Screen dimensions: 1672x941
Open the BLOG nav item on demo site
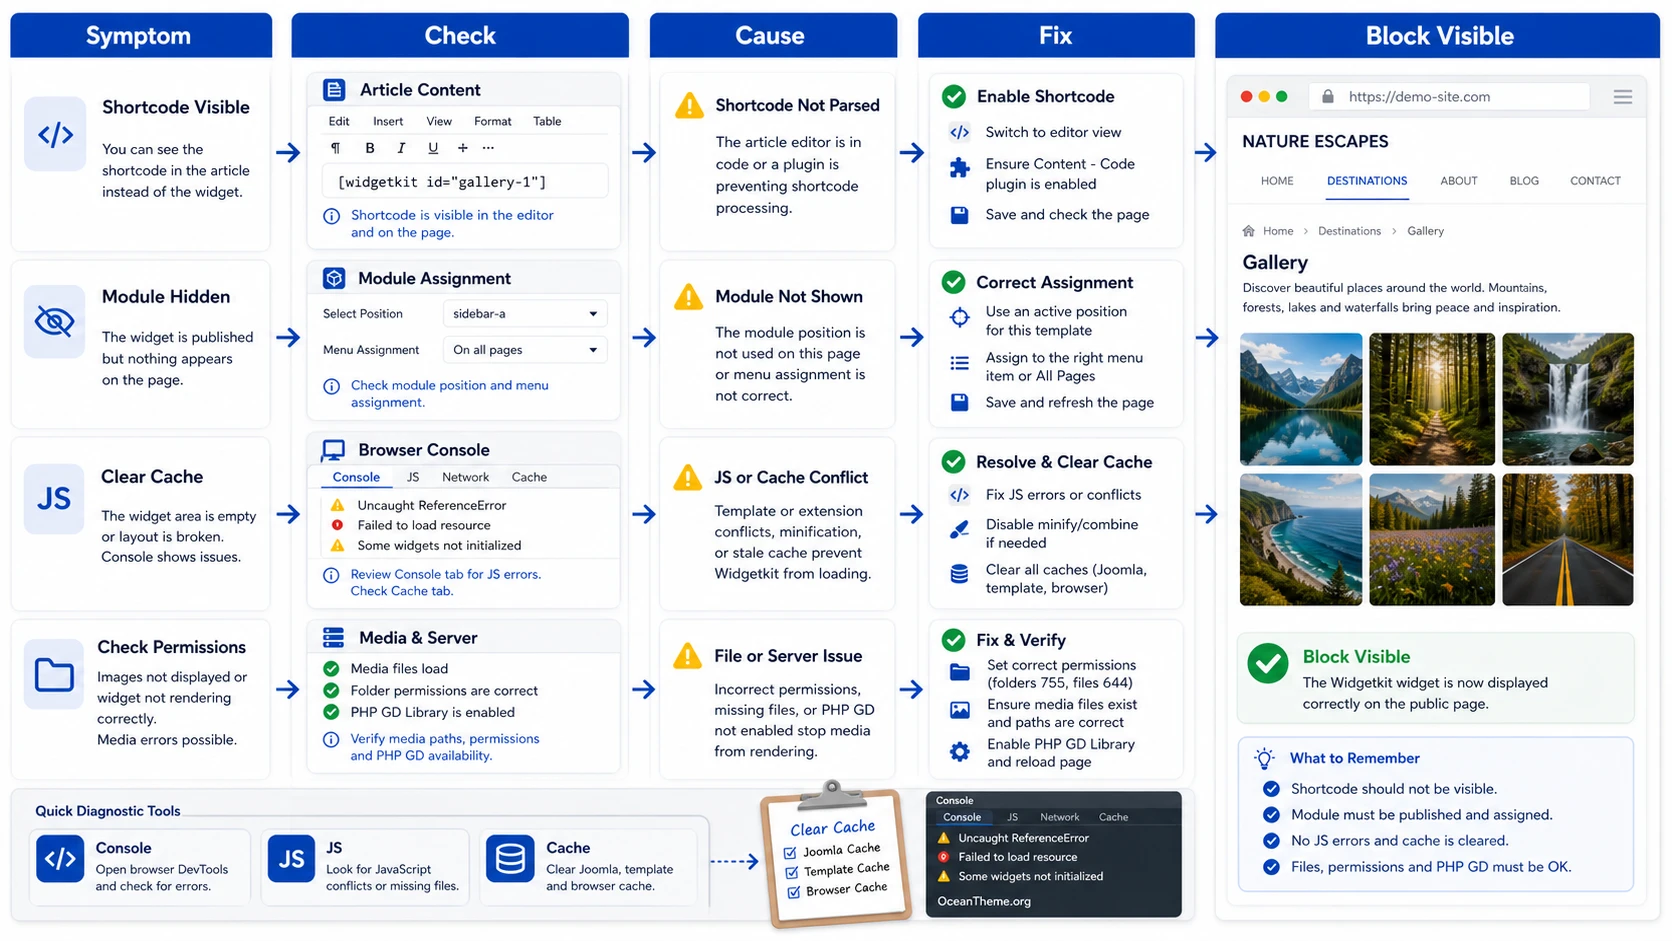pos(1524,181)
